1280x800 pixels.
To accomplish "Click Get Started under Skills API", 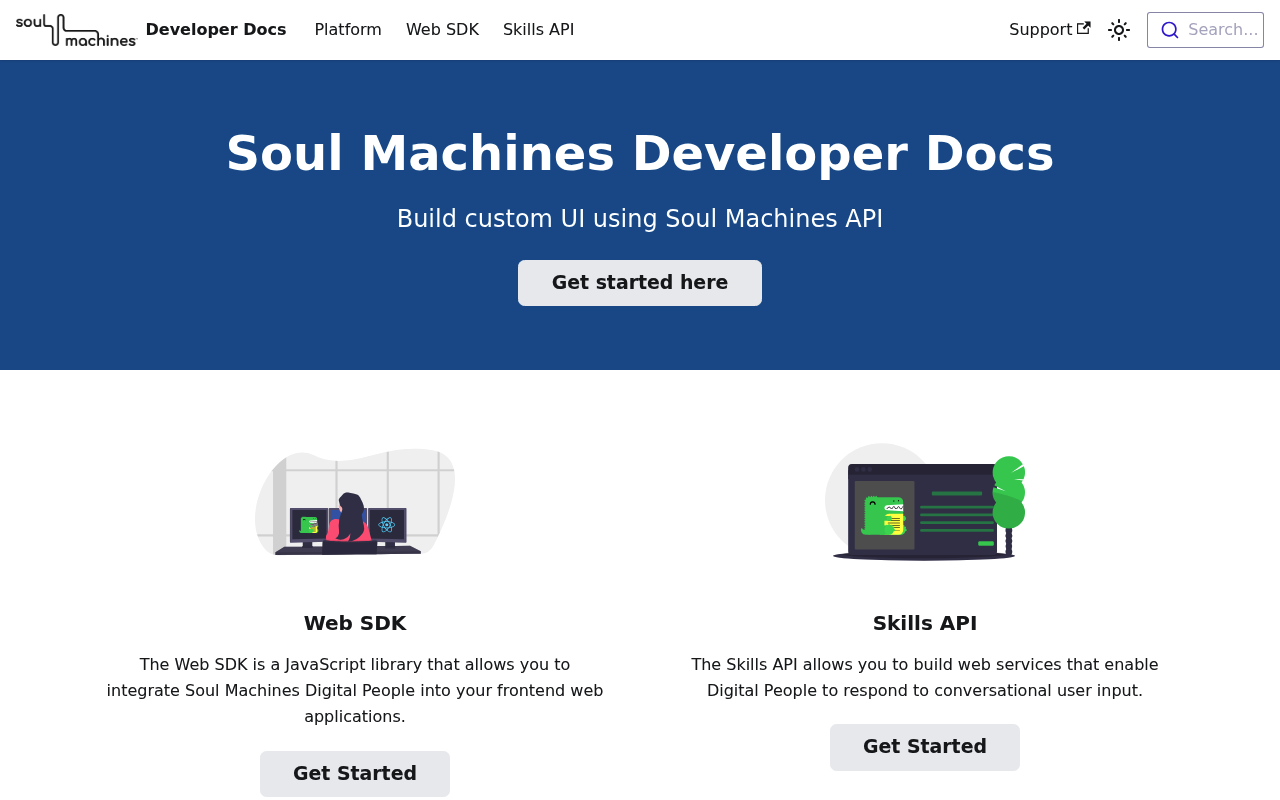I will pyautogui.click(x=925, y=747).
